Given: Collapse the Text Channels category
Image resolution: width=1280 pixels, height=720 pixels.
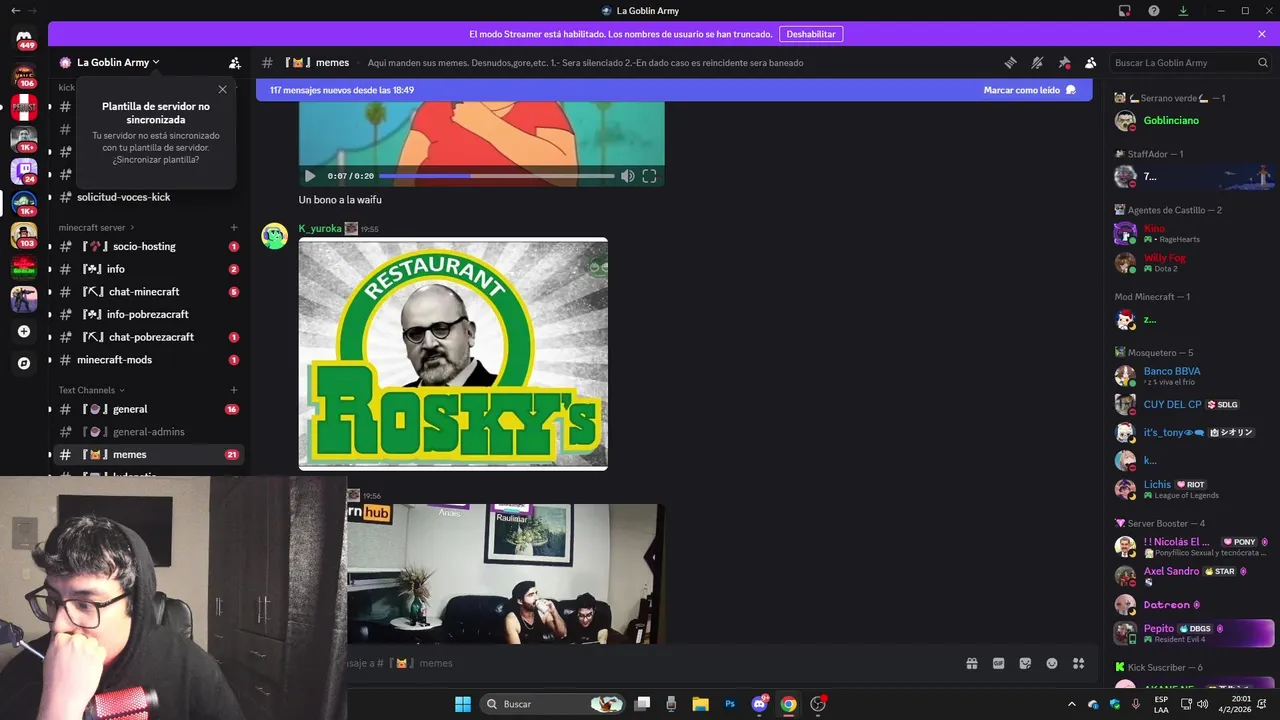Looking at the screenshot, I should 91,390.
